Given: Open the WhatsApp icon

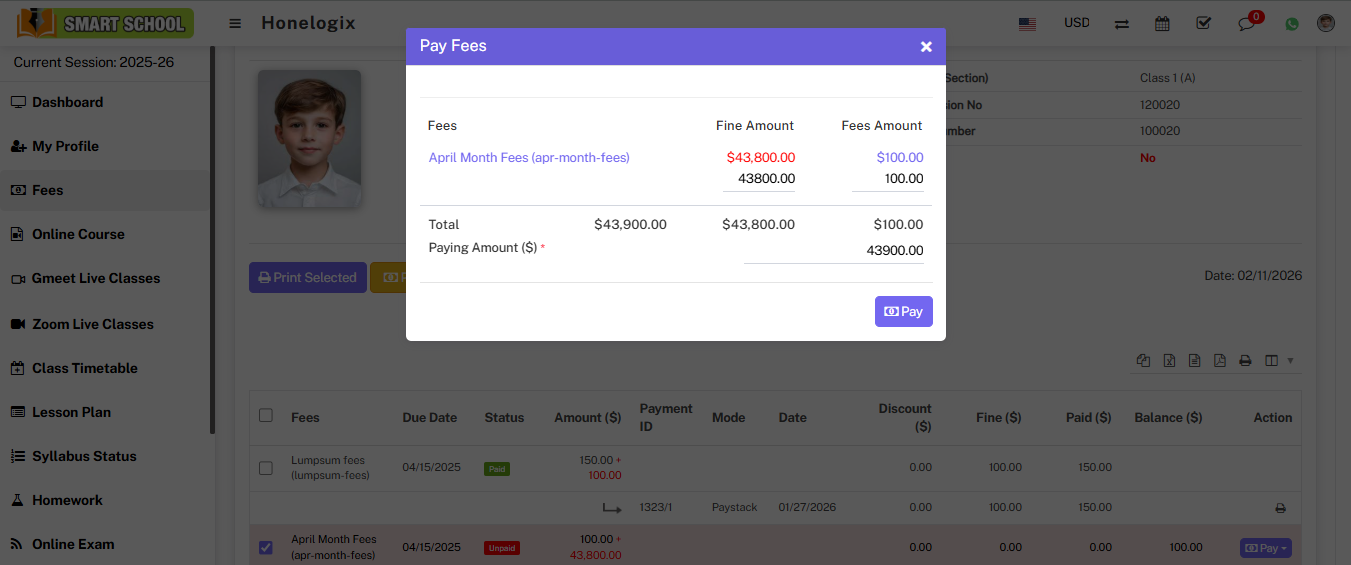Looking at the screenshot, I should pos(1292,23).
